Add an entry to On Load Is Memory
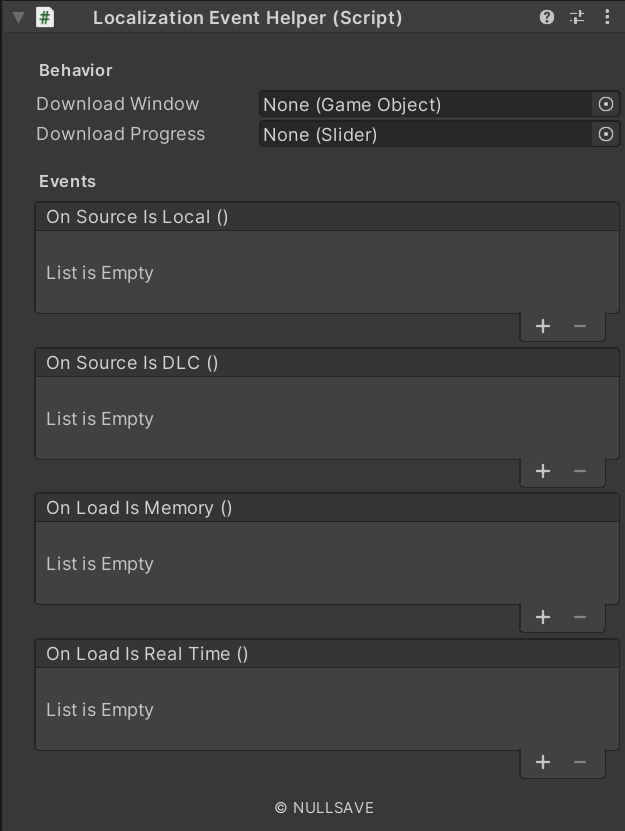 click(x=543, y=617)
